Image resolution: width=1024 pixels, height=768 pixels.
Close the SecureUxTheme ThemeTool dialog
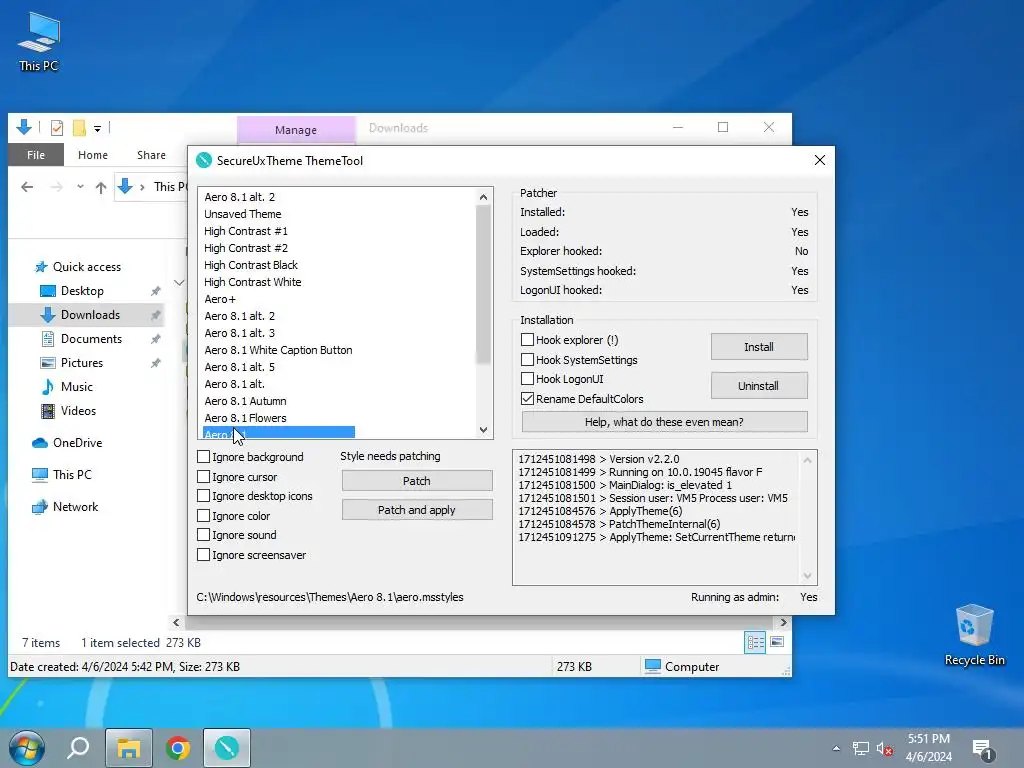pyautogui.click(x=820, y=160)
